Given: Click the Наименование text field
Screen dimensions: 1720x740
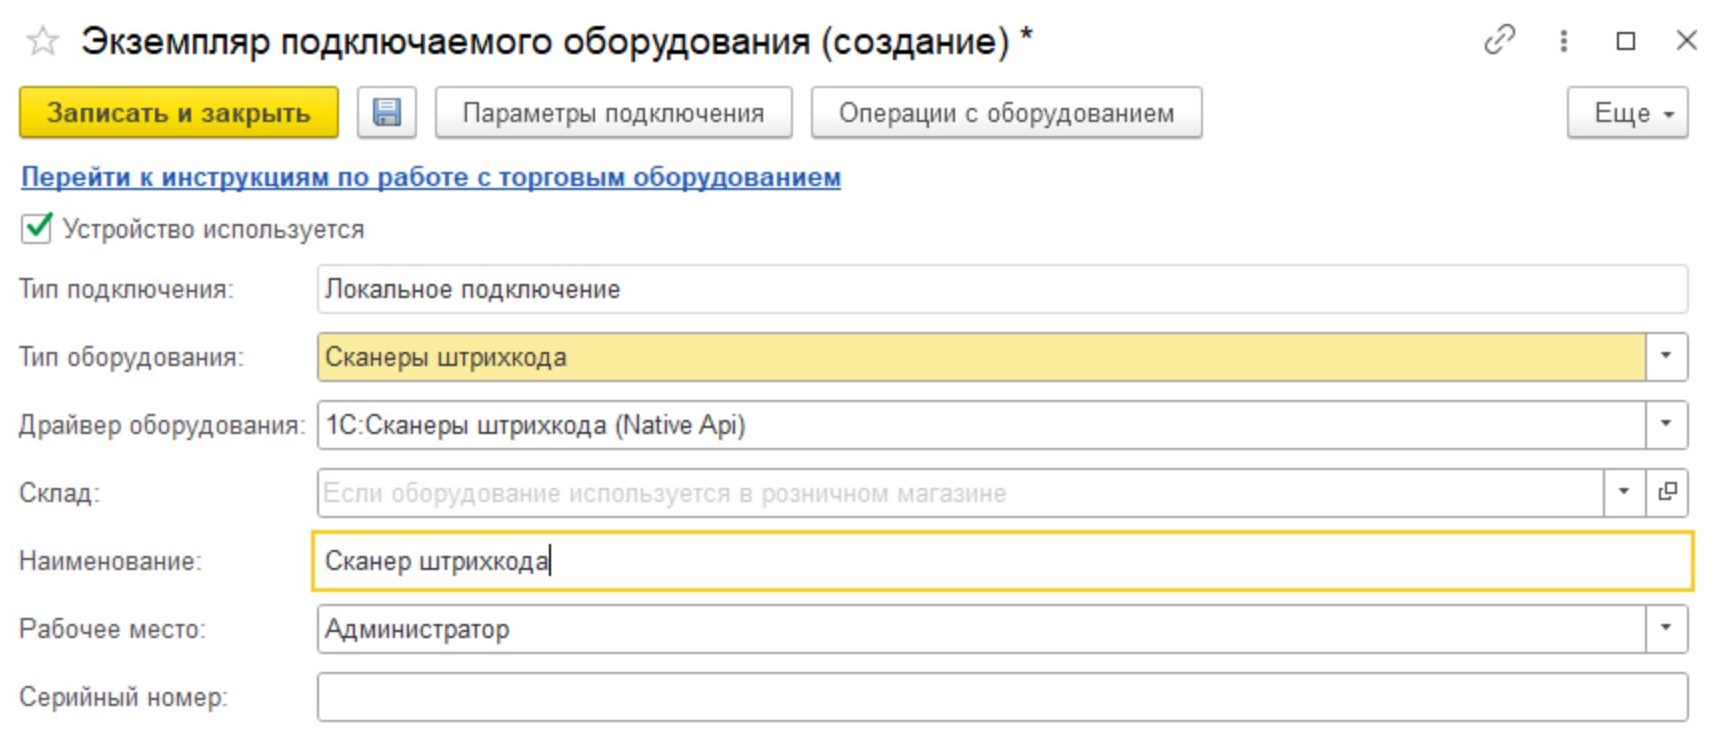Looking at the screenshot, I should 1002,561.
